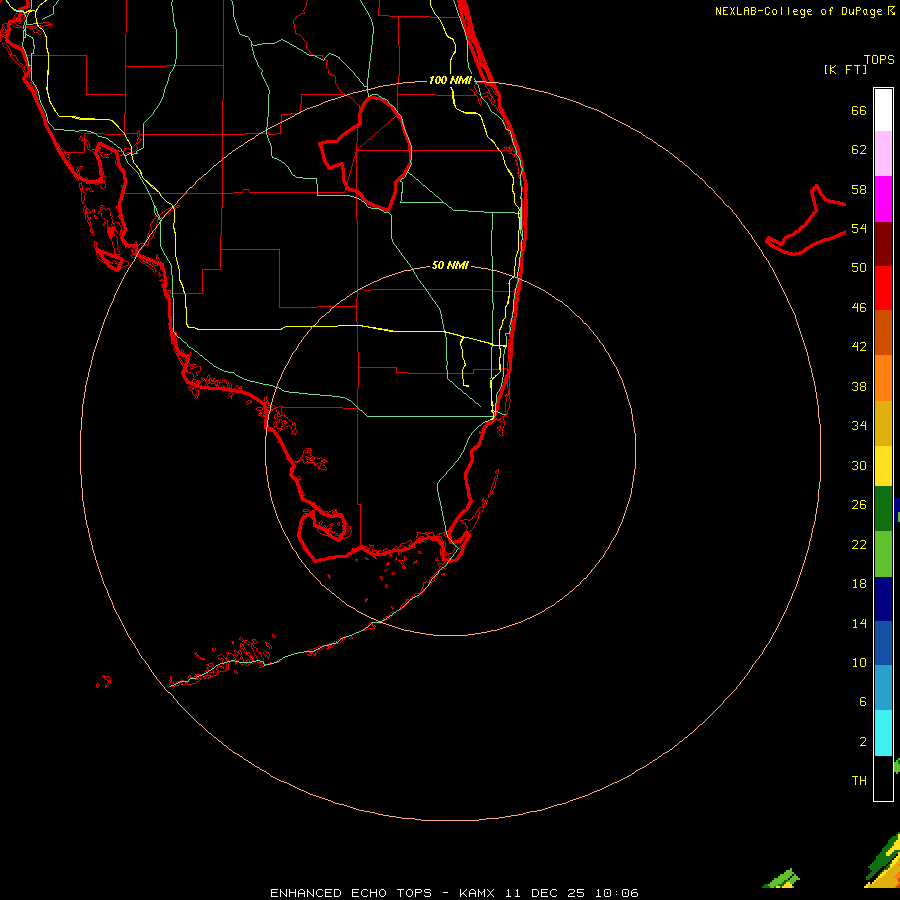
Task: Select the 100 NMI range ring label
Action: click(x=450, y=80)
